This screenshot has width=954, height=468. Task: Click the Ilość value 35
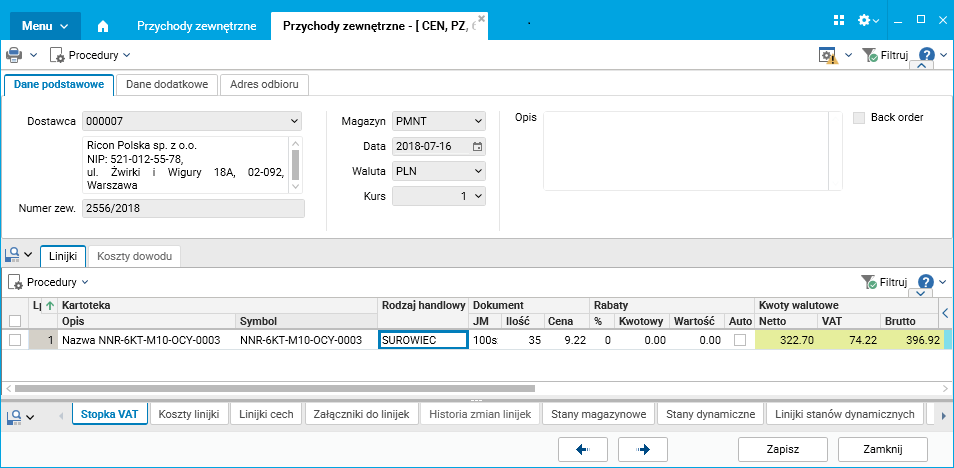(x=523, y=340)
